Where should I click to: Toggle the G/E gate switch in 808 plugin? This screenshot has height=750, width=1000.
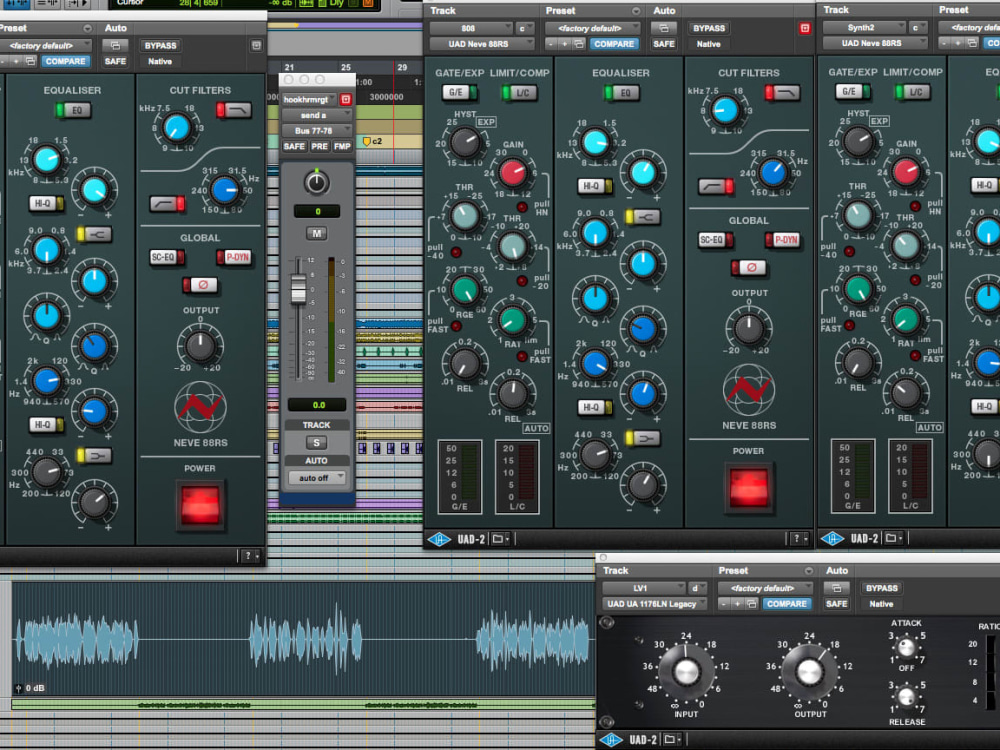coord(459,92)
